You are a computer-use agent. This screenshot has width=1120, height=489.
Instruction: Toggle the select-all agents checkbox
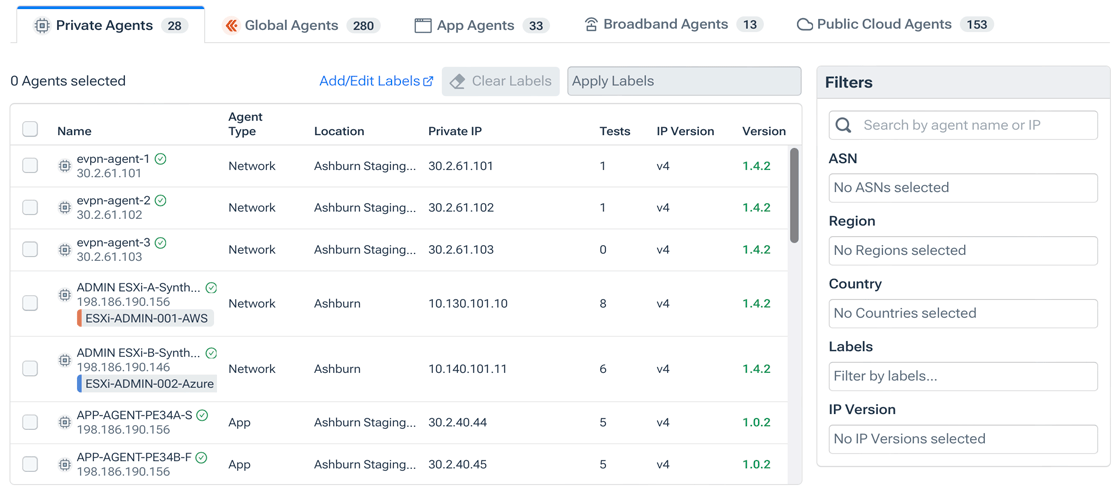[x=30, y=129]
